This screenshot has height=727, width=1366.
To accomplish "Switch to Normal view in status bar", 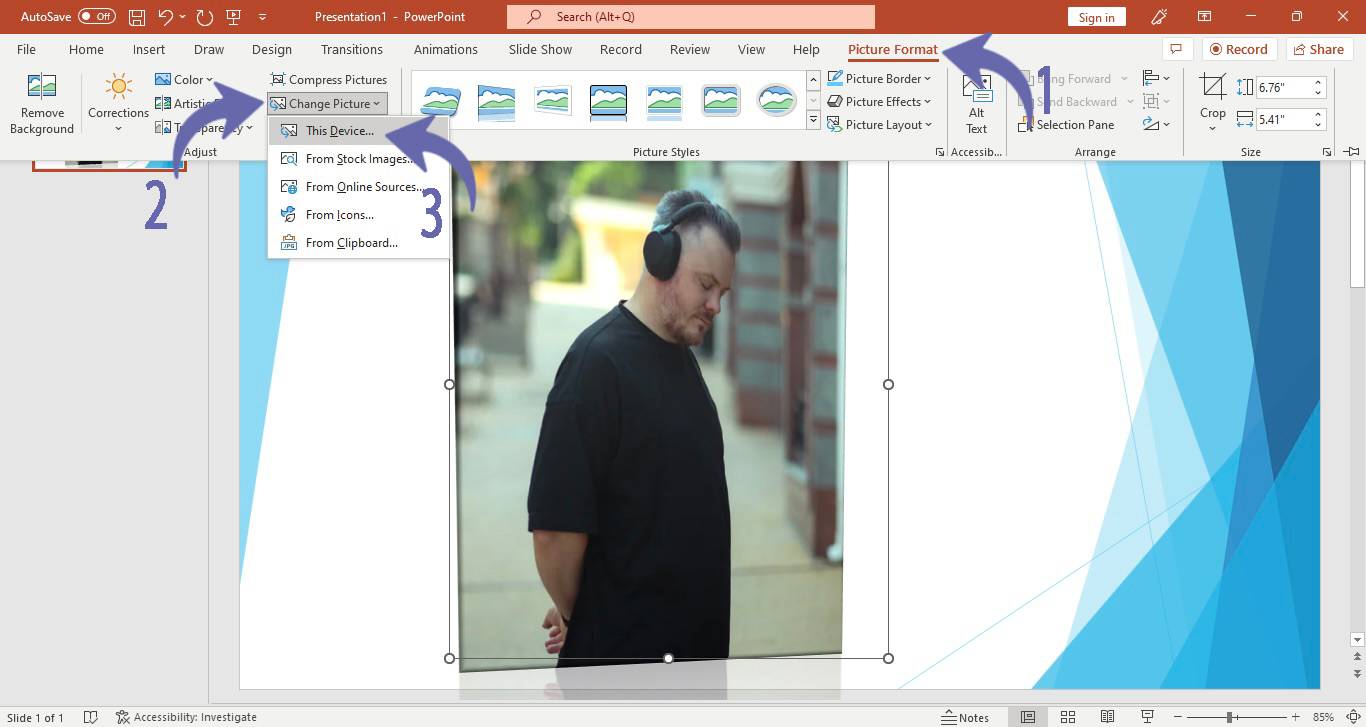I will pyautogui.click(x=1028, y=717).
